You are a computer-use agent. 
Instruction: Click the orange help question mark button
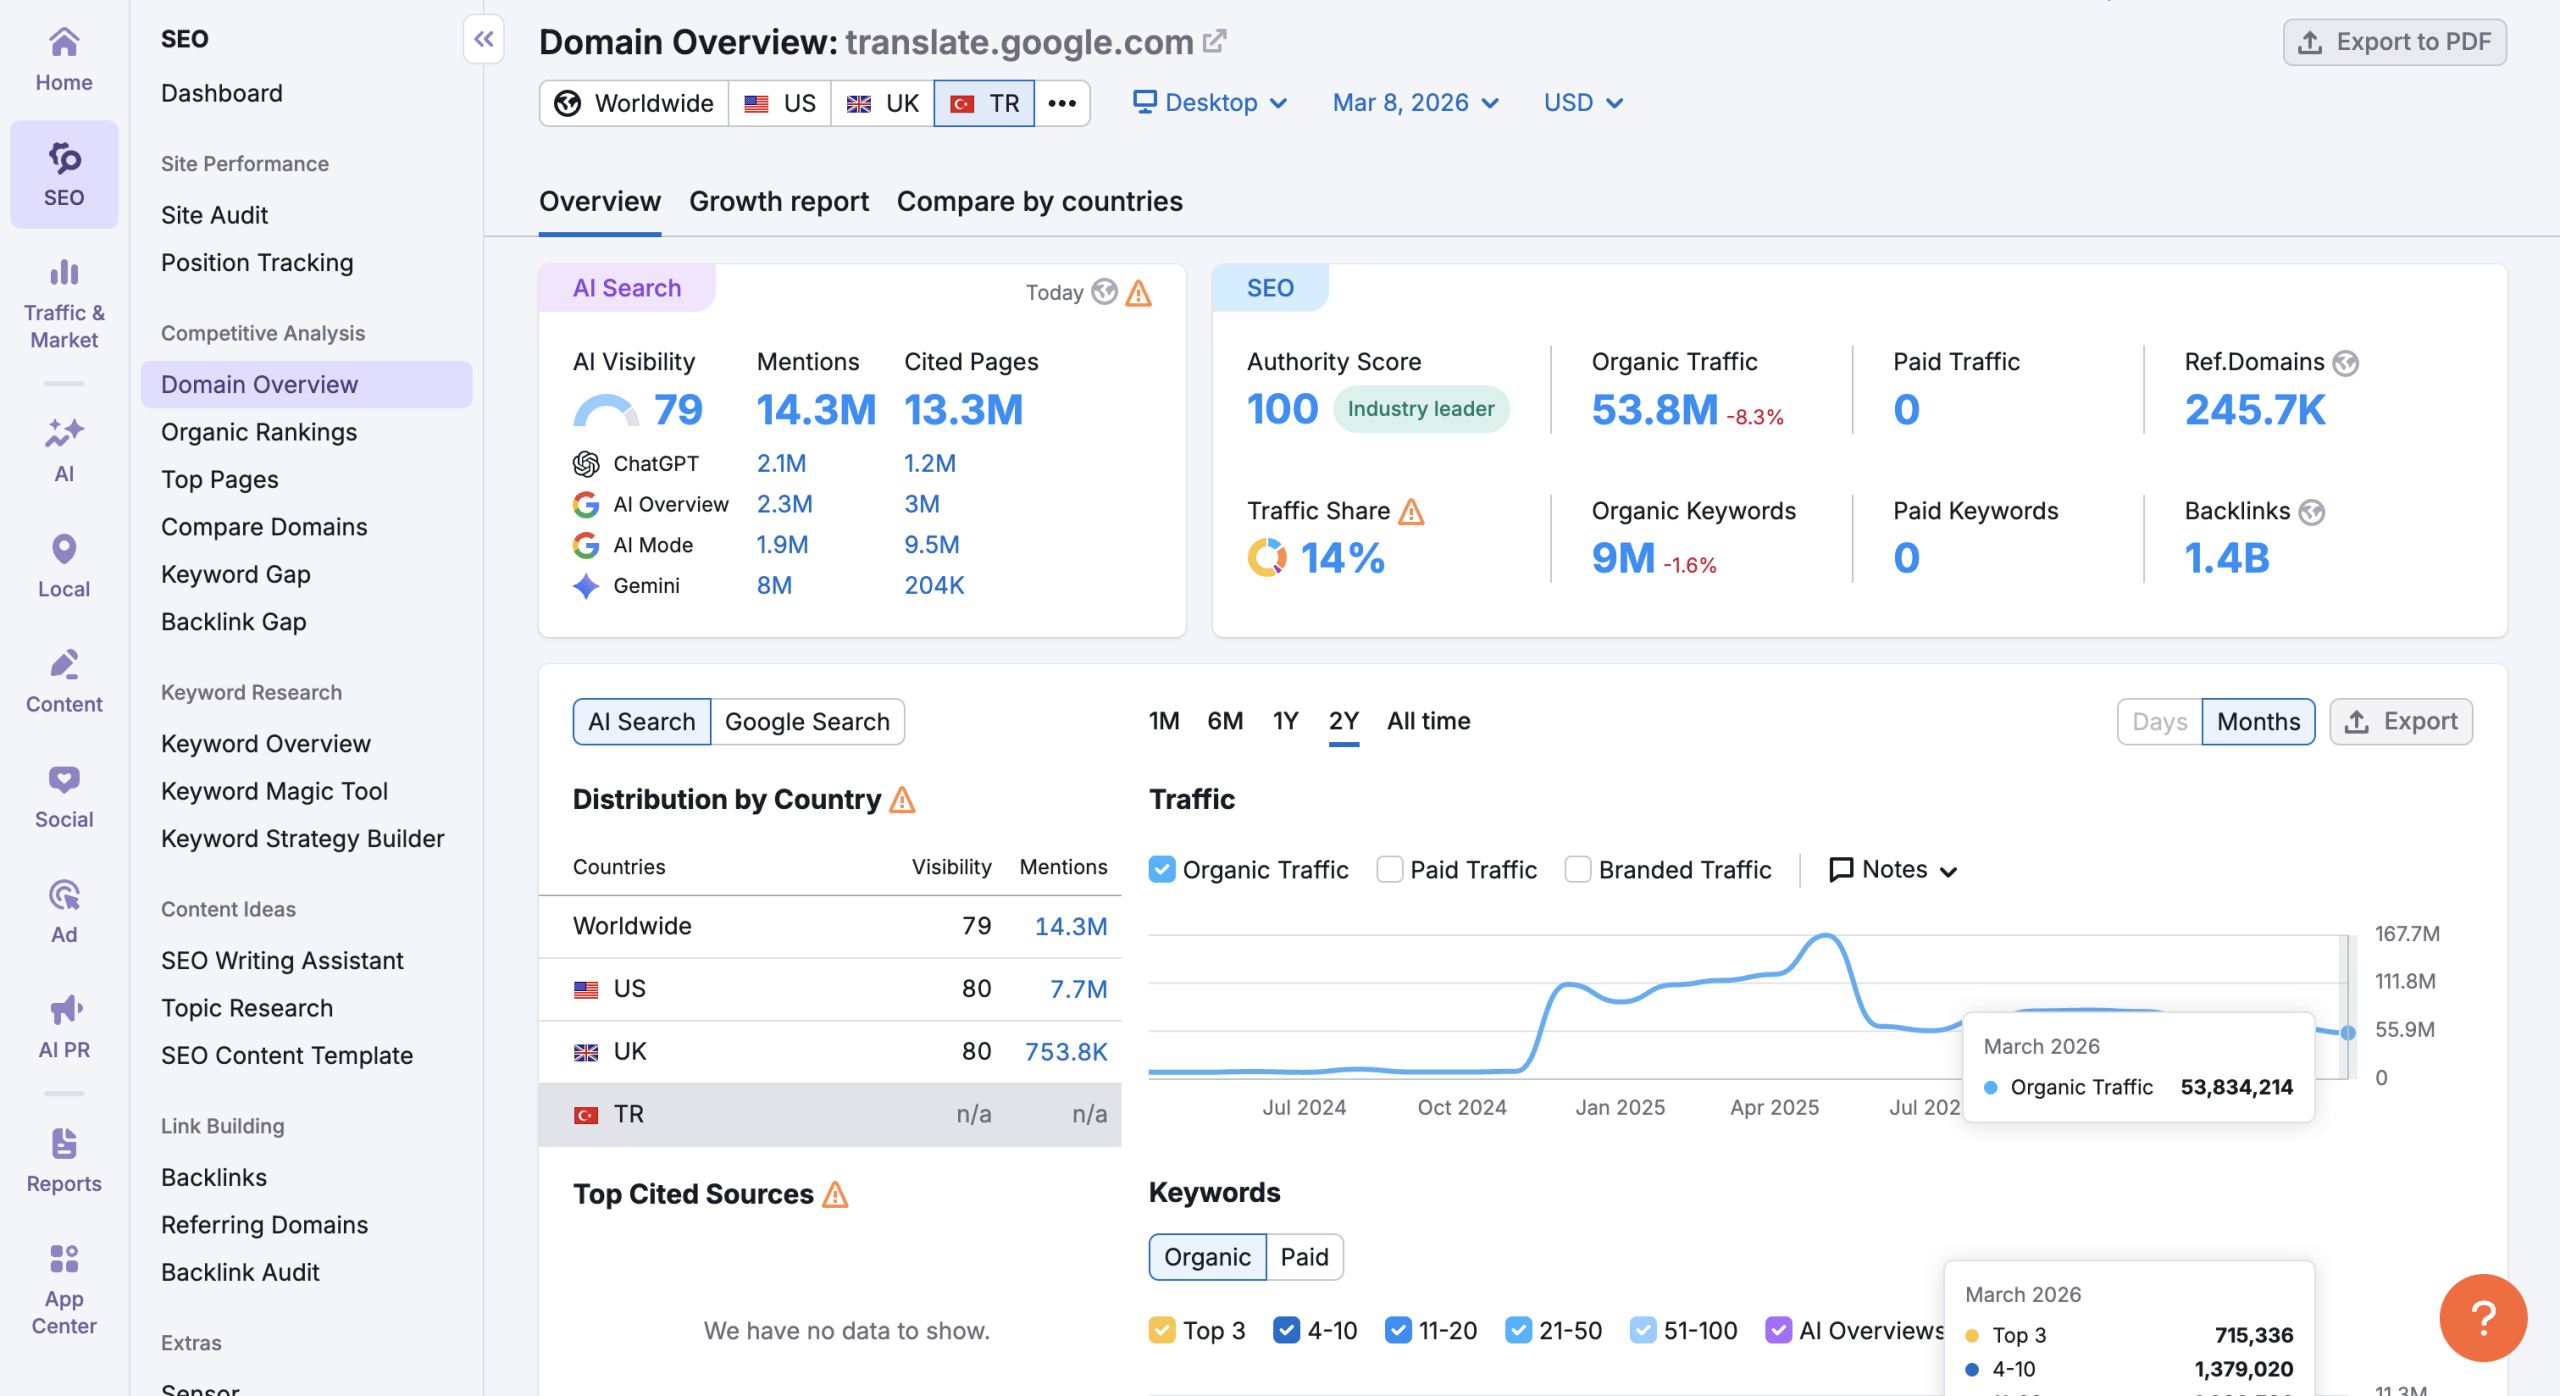click(x=2482, y=1317)
